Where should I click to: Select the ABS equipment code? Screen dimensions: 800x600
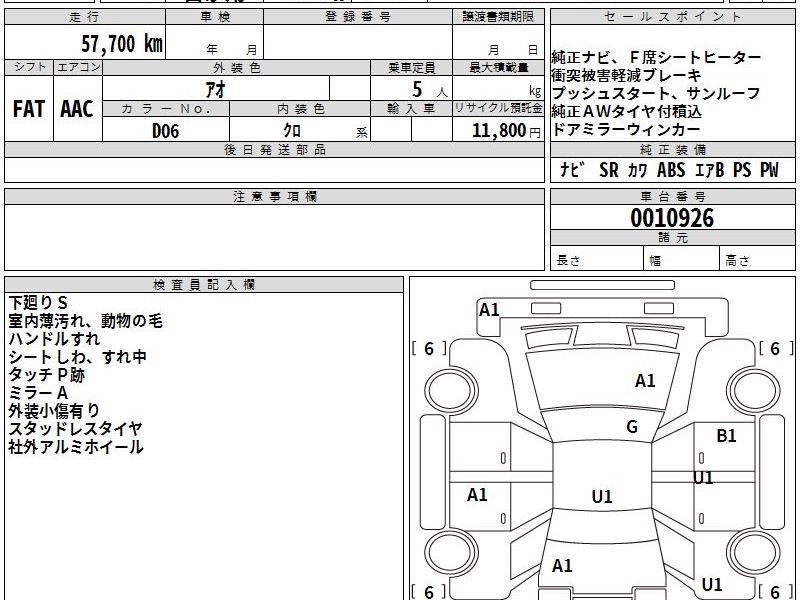[671, 170]
